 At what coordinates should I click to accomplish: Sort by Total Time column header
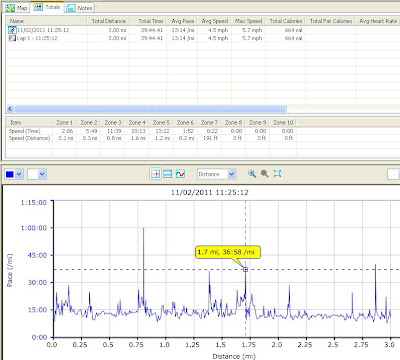click(148, 21)
